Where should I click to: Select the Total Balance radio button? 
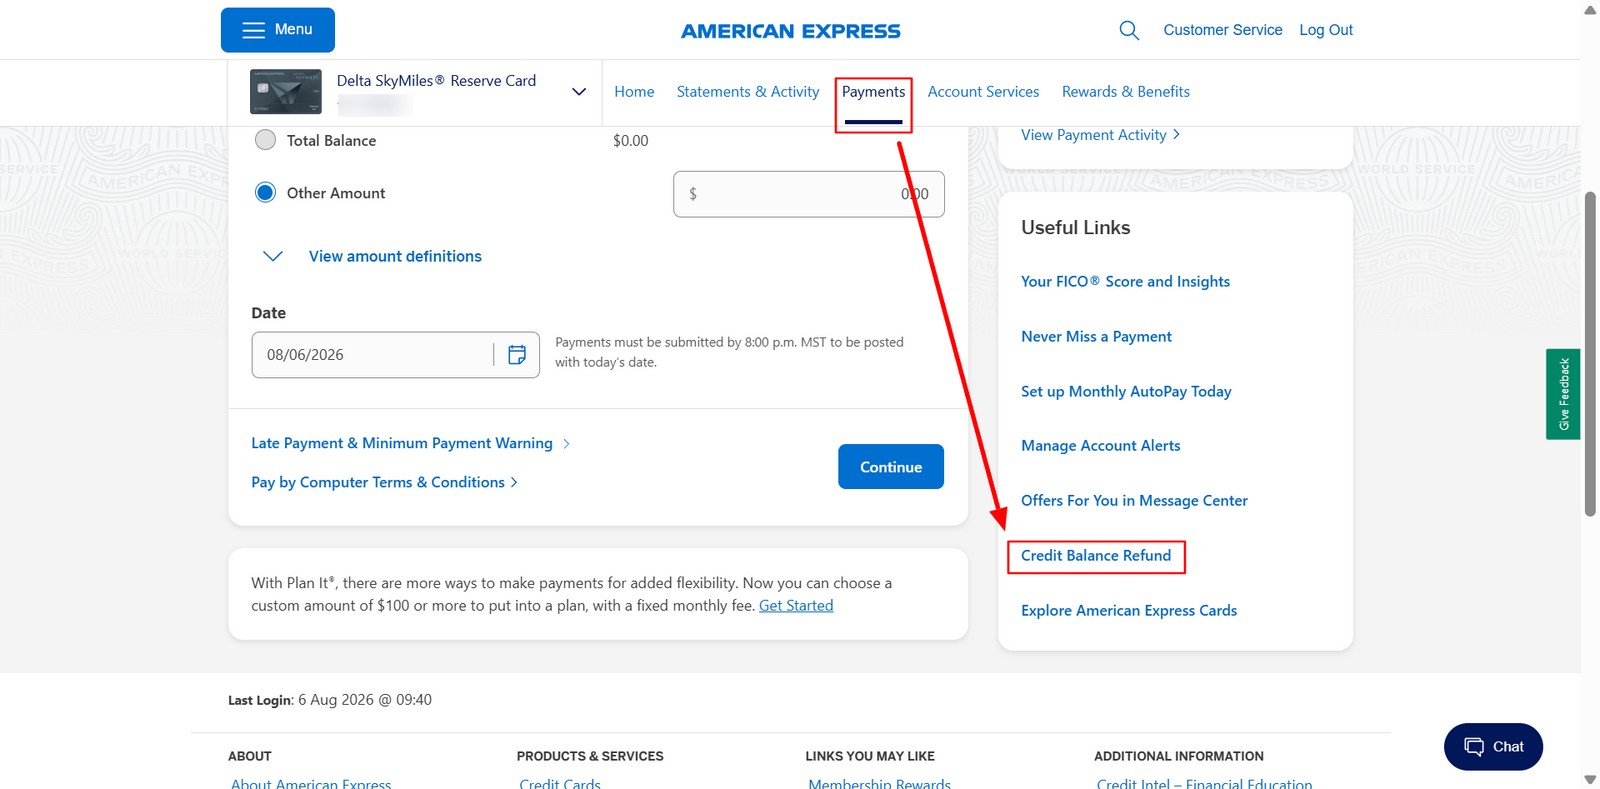265,140
